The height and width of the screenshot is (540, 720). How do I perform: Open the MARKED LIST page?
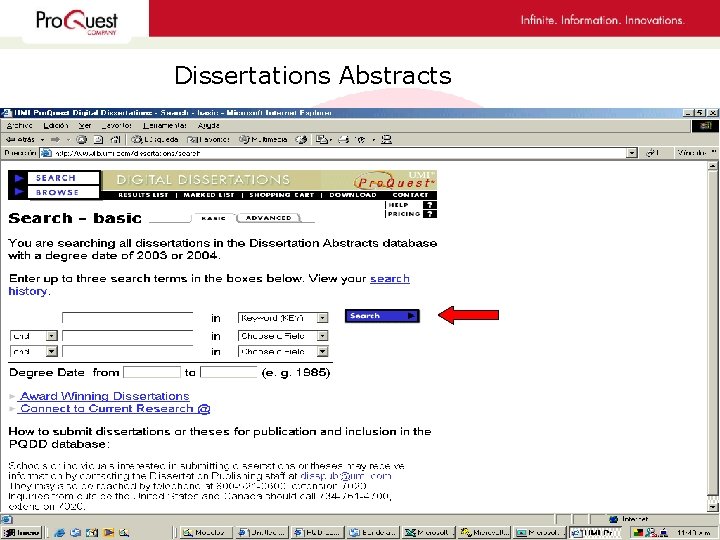pos(209,195)
